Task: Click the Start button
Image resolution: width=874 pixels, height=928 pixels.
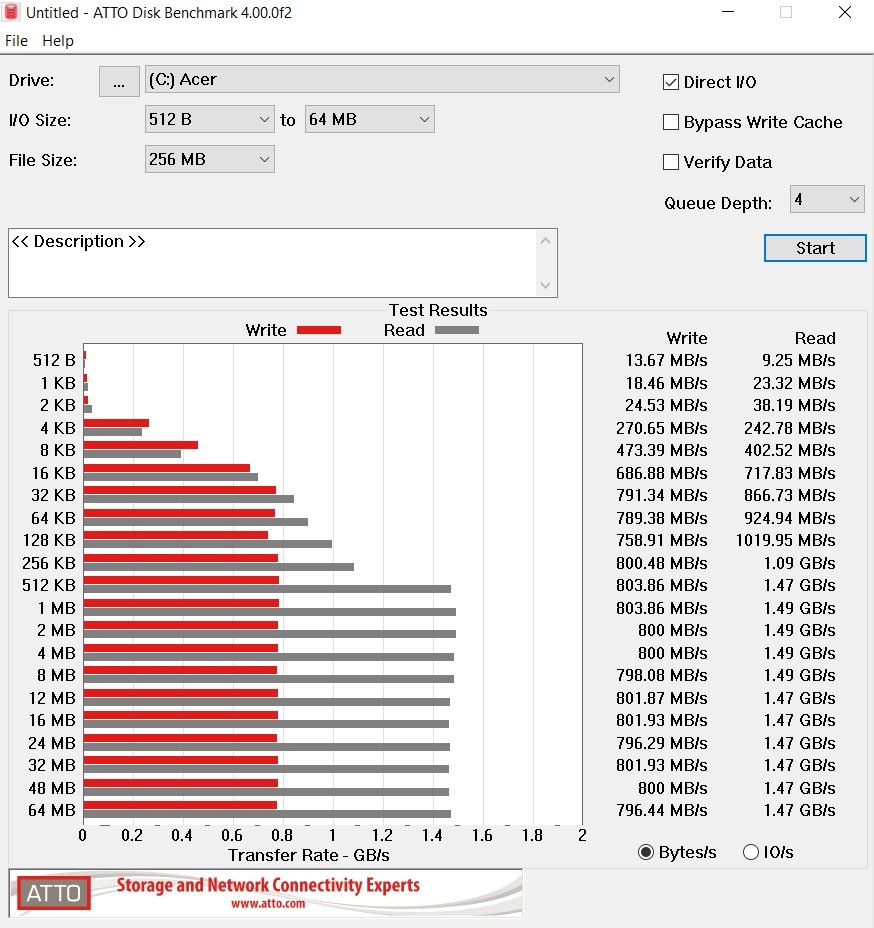Action: coord(815,248)
